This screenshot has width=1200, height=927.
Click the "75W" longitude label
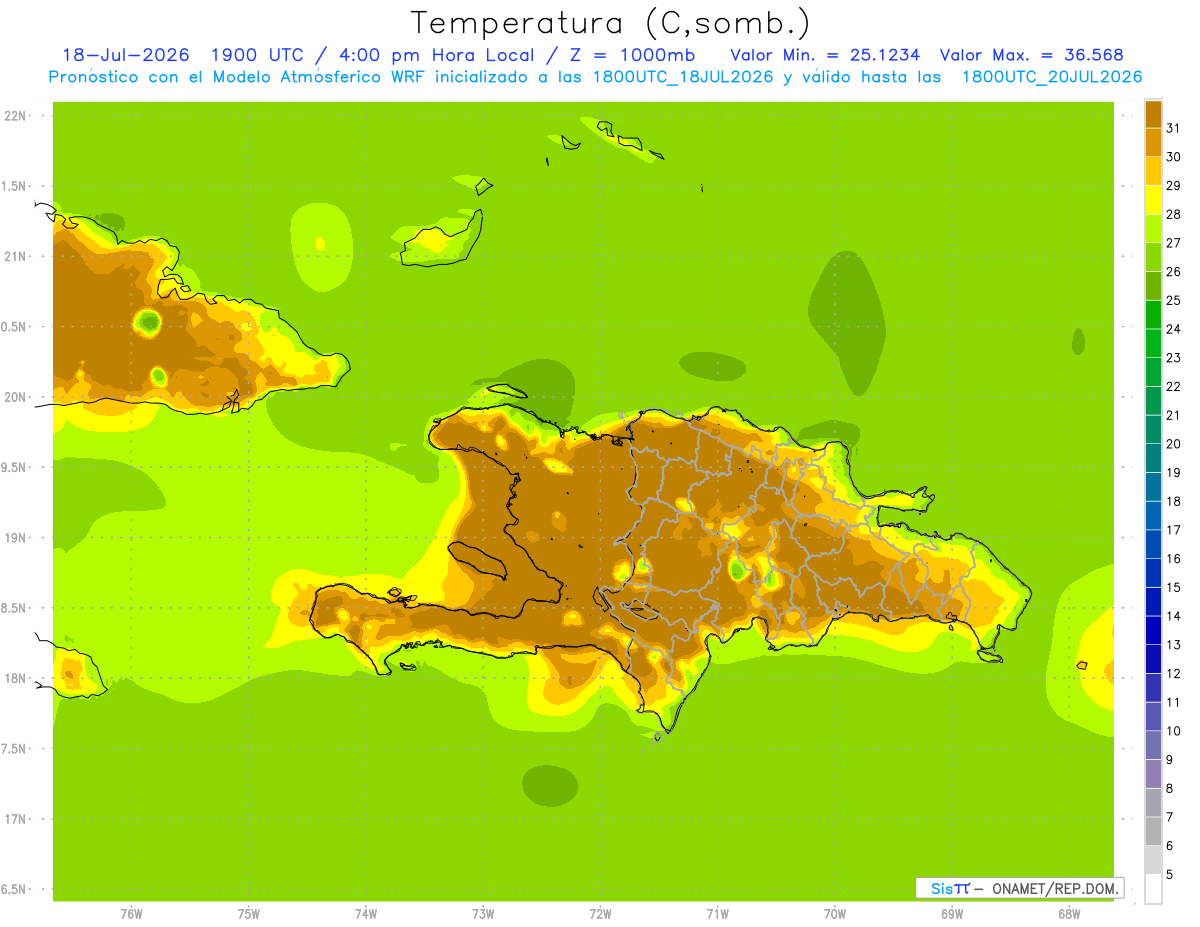[248, 914]
